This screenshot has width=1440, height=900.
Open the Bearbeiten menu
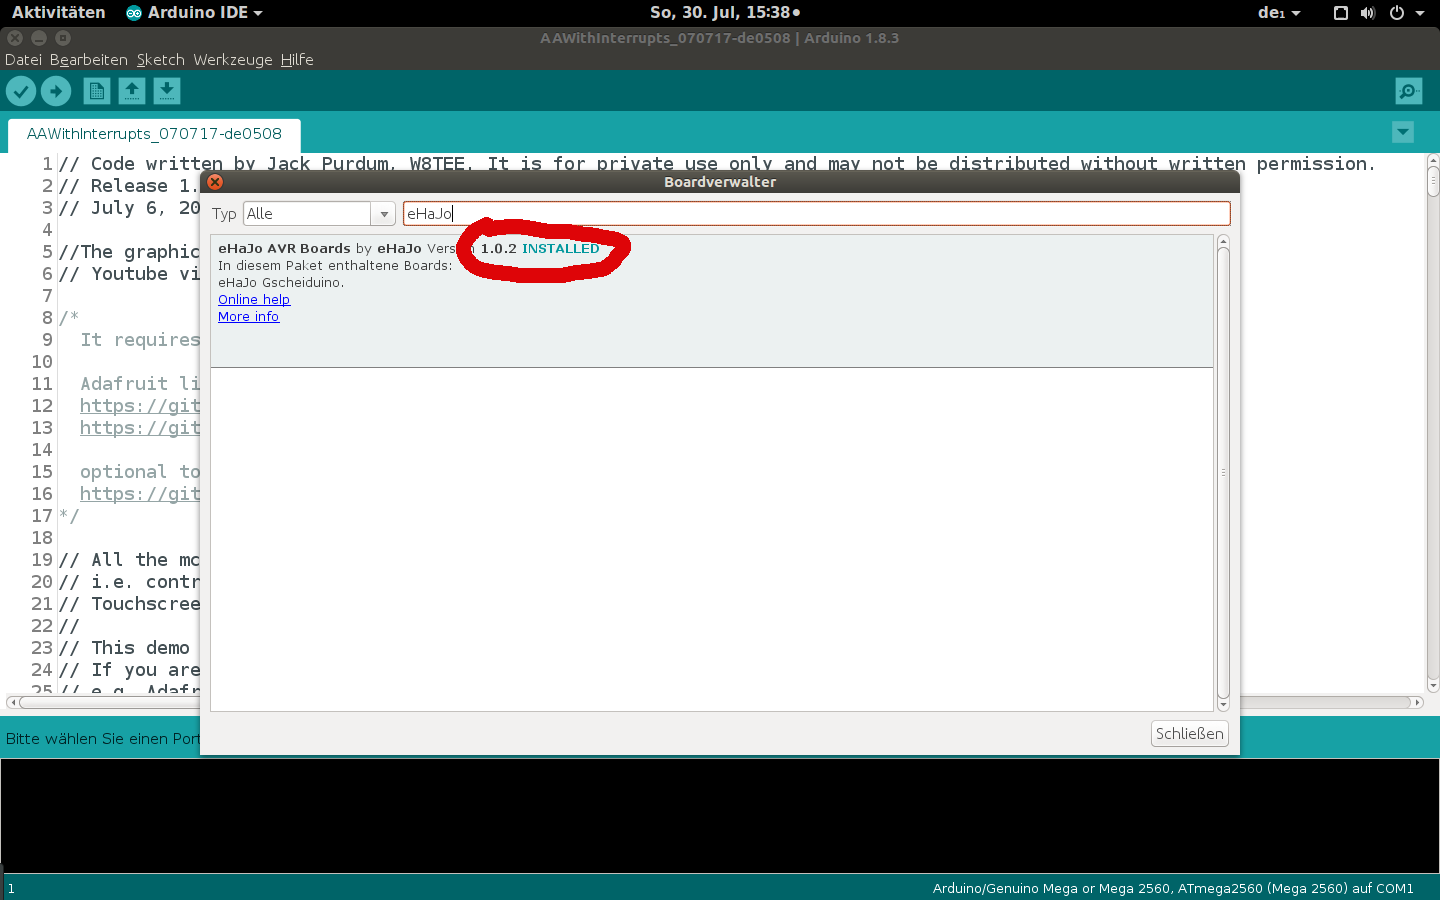89,60
